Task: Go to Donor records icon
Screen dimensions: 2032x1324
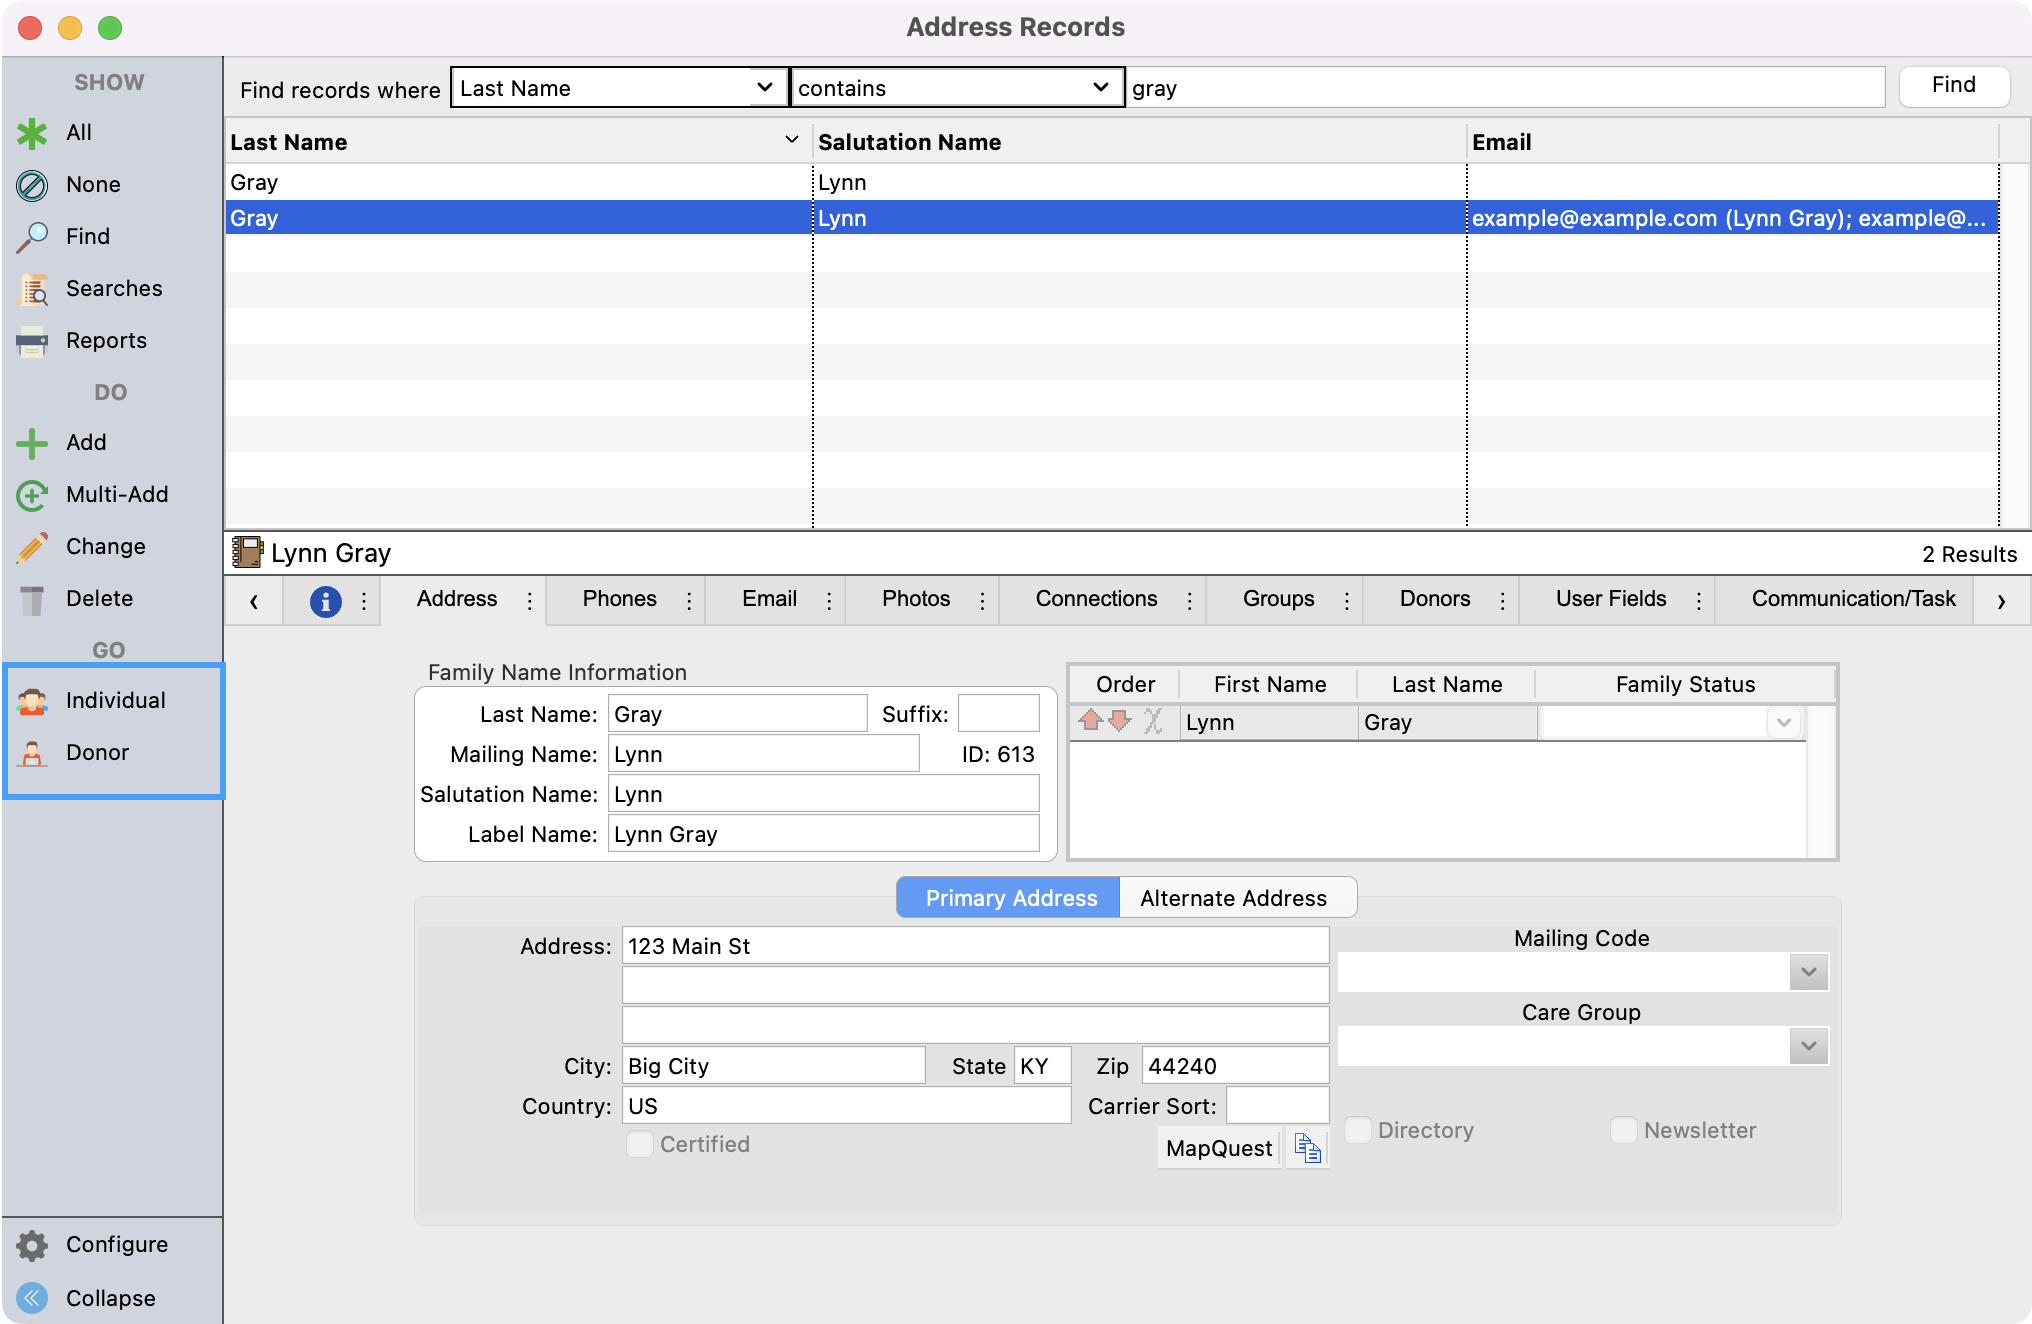Action: [x=33, y=753]
